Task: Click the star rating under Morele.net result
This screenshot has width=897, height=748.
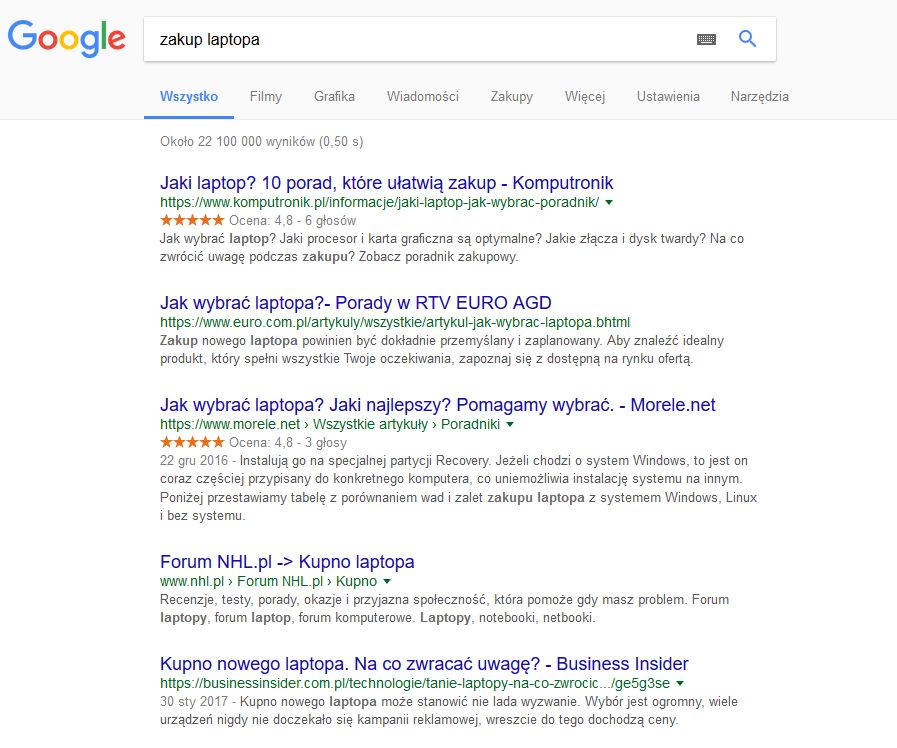Action: [192, 442]
